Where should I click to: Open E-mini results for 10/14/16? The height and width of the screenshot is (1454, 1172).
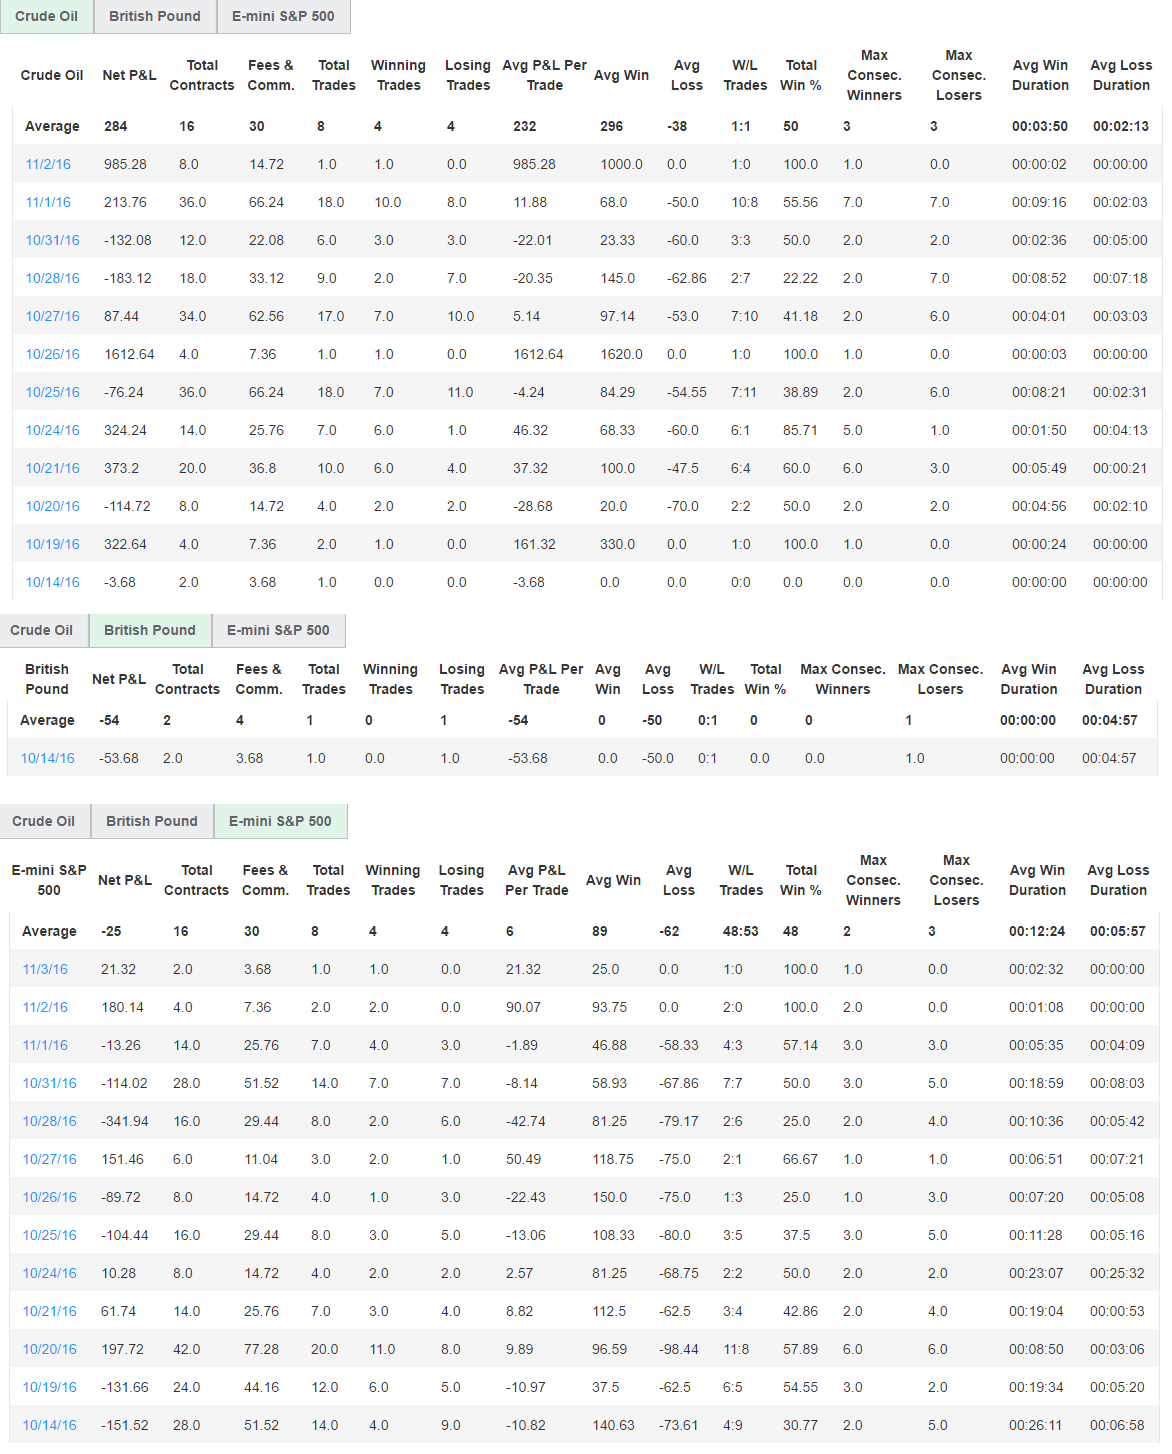(48, 1425)
